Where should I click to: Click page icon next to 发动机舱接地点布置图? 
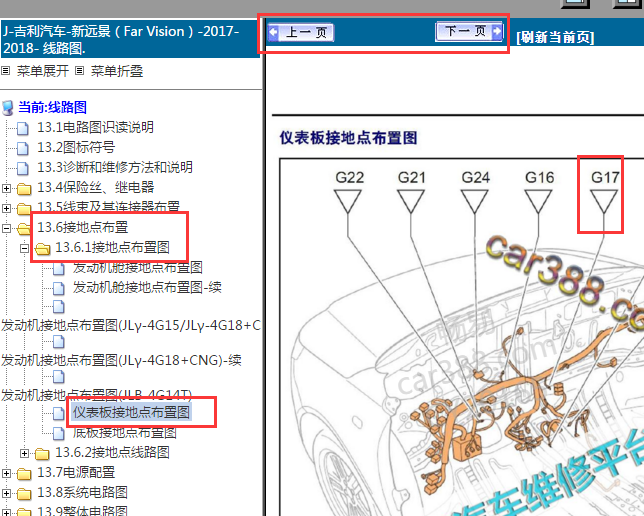click(x=59, y=269)
